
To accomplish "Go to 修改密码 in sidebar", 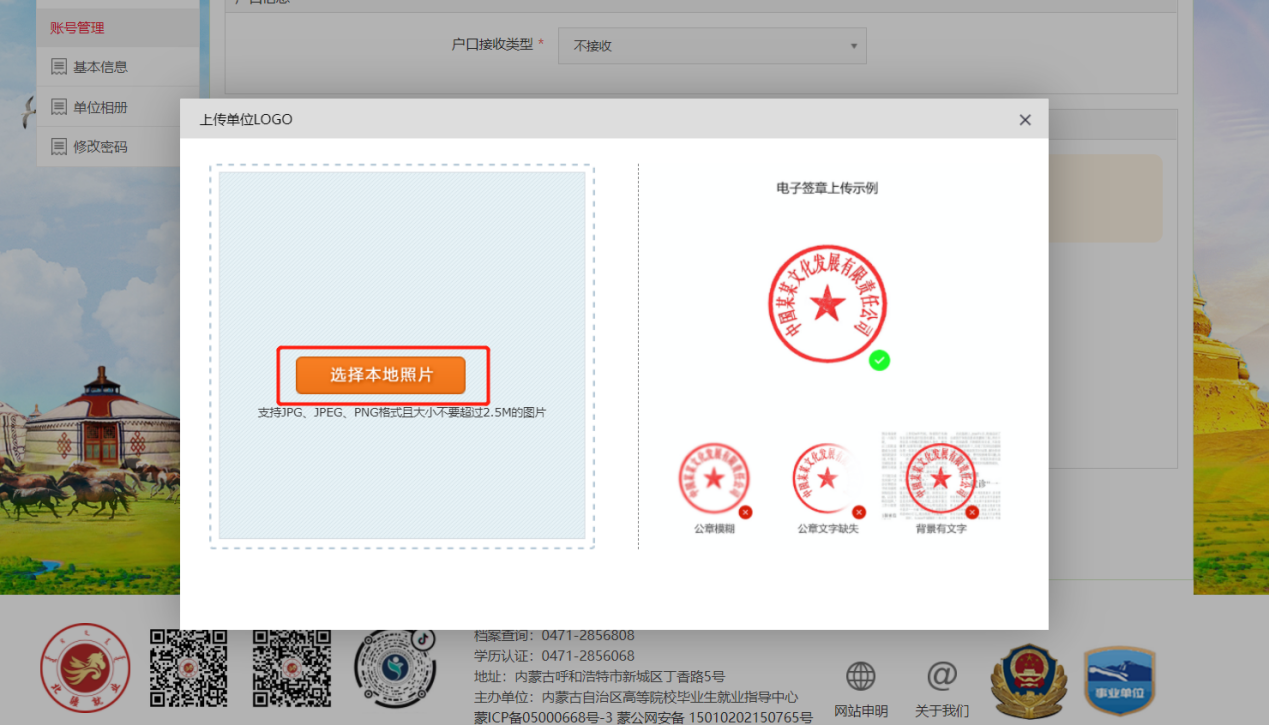I will [100, 147].
